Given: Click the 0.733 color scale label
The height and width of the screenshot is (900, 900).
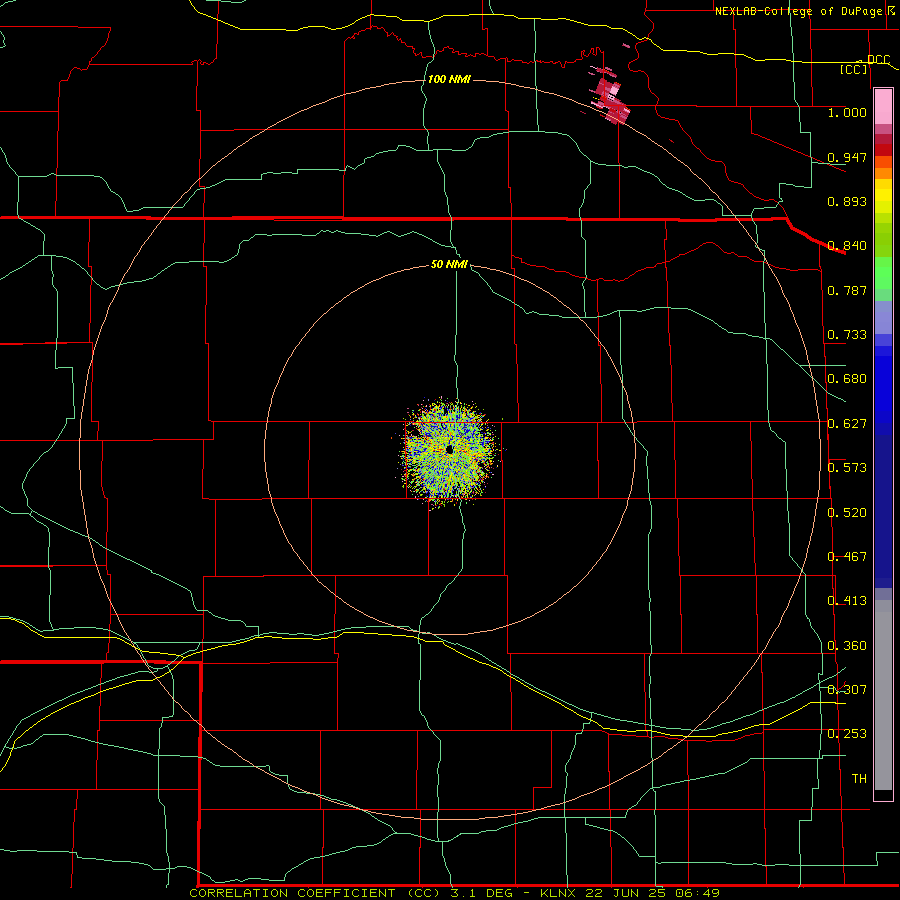Looking at the screenshot, I should point(847,335).
